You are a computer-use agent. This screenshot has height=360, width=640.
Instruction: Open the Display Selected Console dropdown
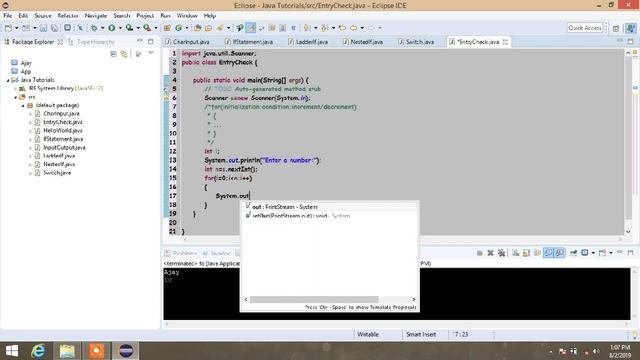click(593, 253)
